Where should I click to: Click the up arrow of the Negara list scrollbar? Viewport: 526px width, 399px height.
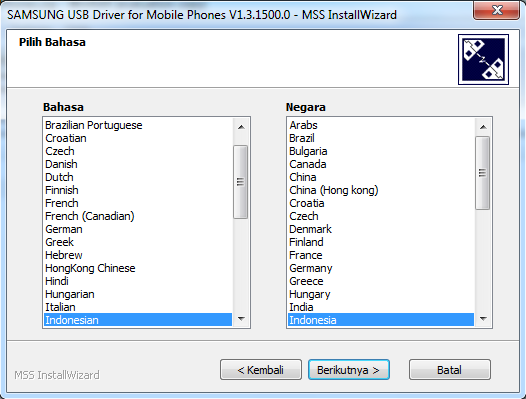(483, 127)
